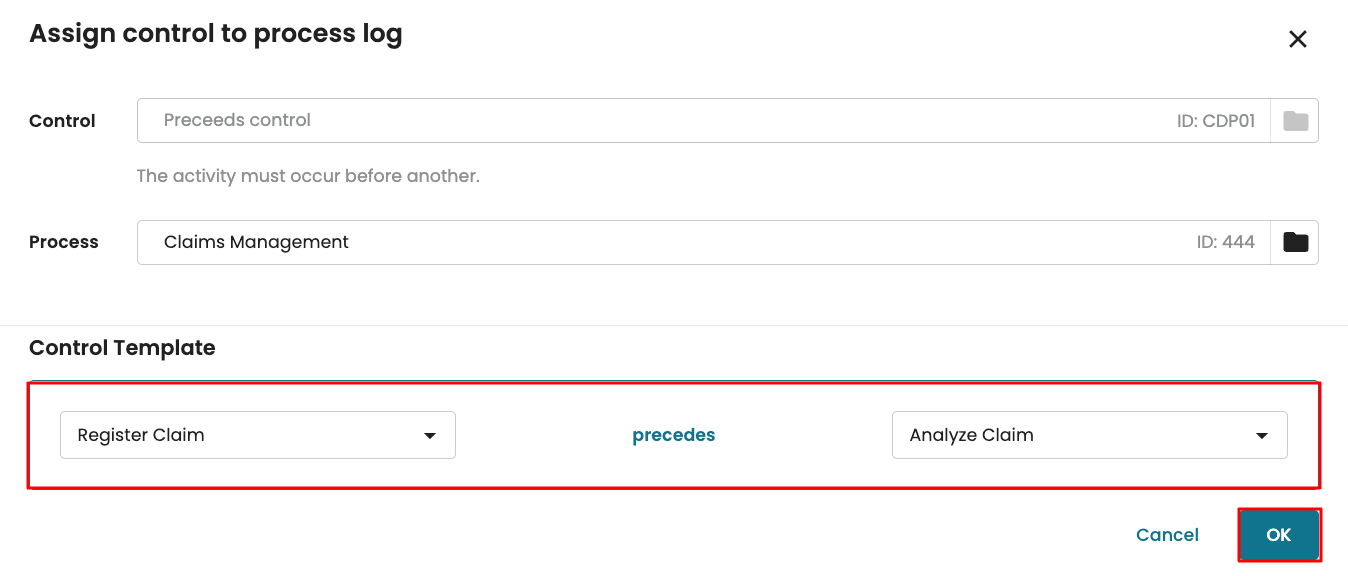Select the Register Claim activity text
This screenshot has height=576, width=1348.
click(x=141, y=435)
